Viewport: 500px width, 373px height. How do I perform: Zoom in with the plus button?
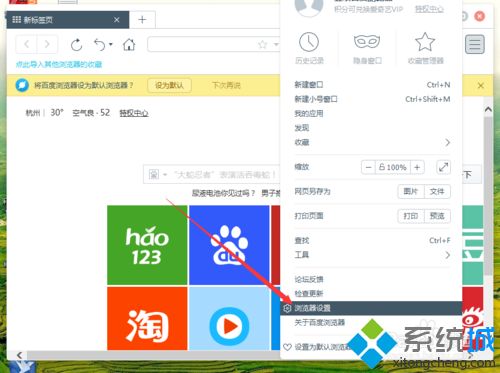click(x=417, y=167)
